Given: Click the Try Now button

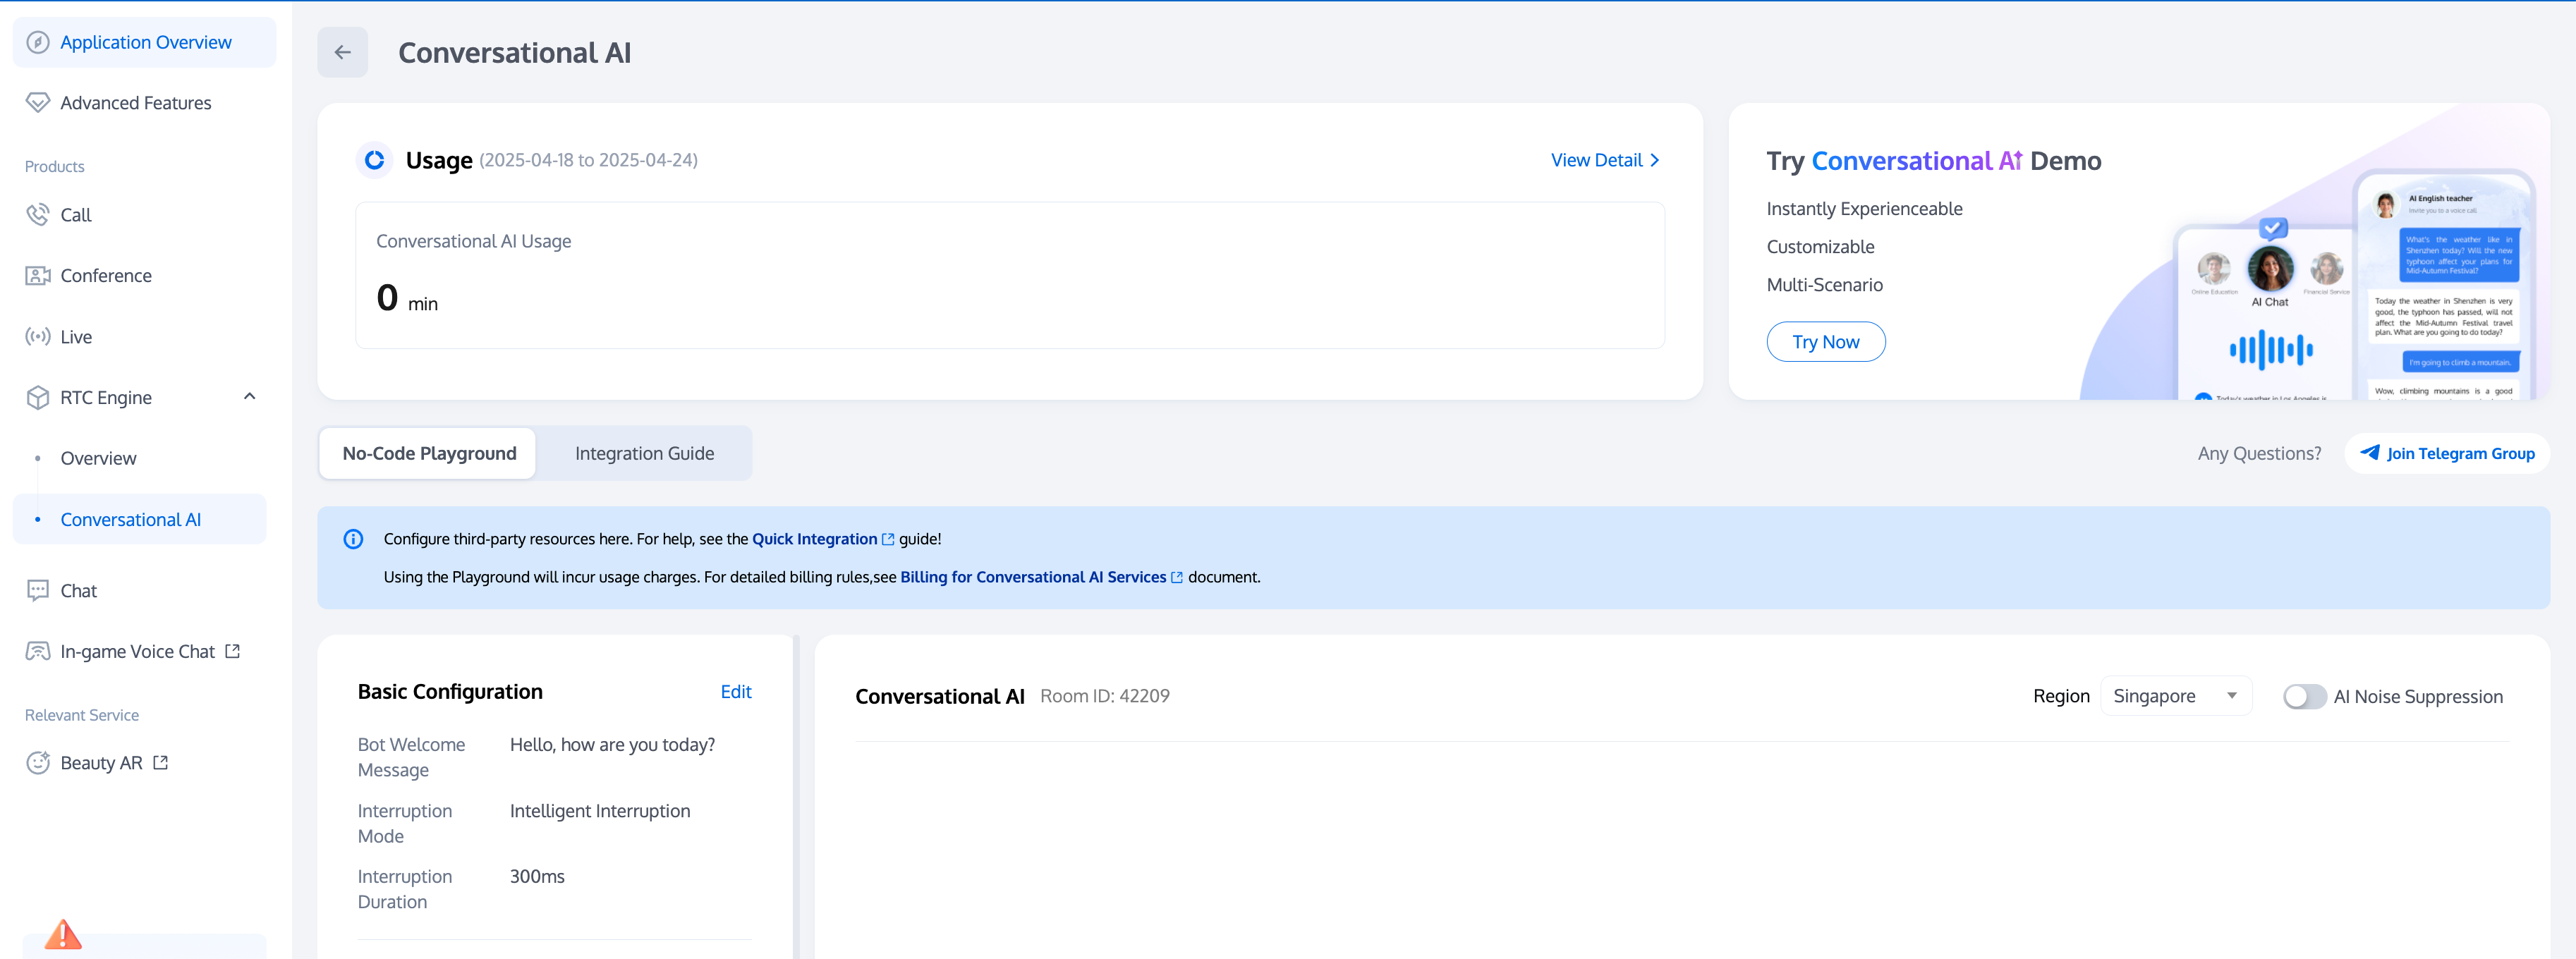Looking at the screenshot, I should (1825, 342).
